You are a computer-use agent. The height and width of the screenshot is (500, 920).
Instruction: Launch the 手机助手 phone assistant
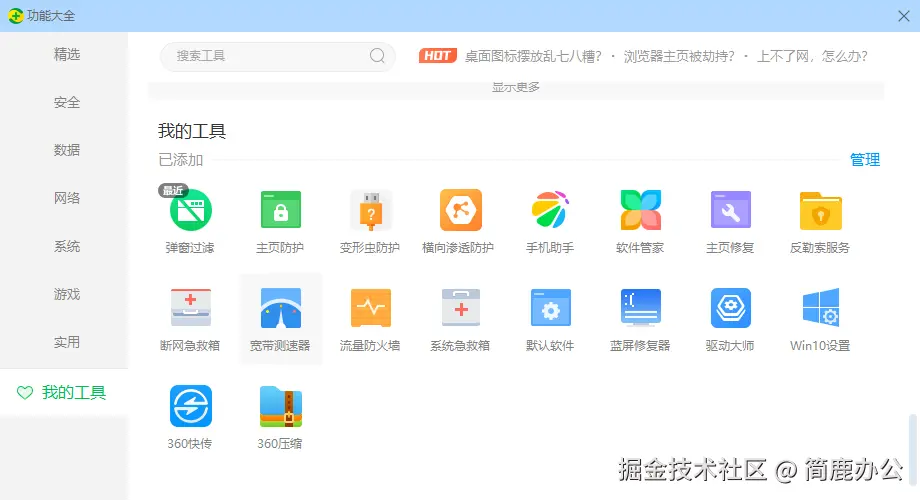(x=550, y=210)
